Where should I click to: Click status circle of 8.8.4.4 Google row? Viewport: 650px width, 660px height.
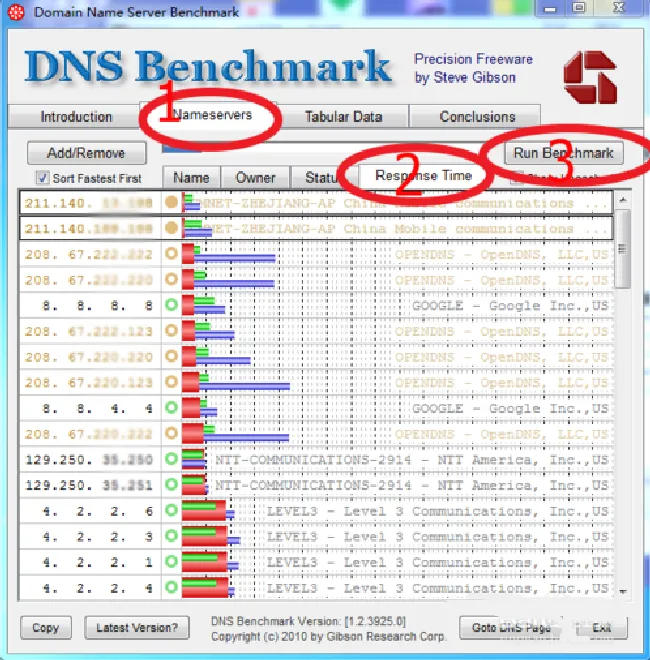tap(171, 407)
